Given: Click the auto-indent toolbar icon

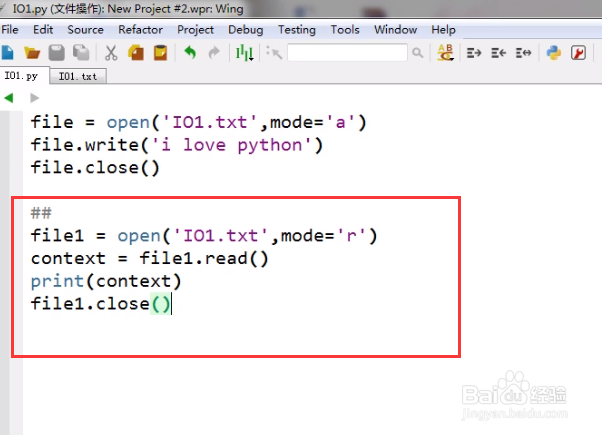Looking at the screenshot, I should [x=523, y=53].
